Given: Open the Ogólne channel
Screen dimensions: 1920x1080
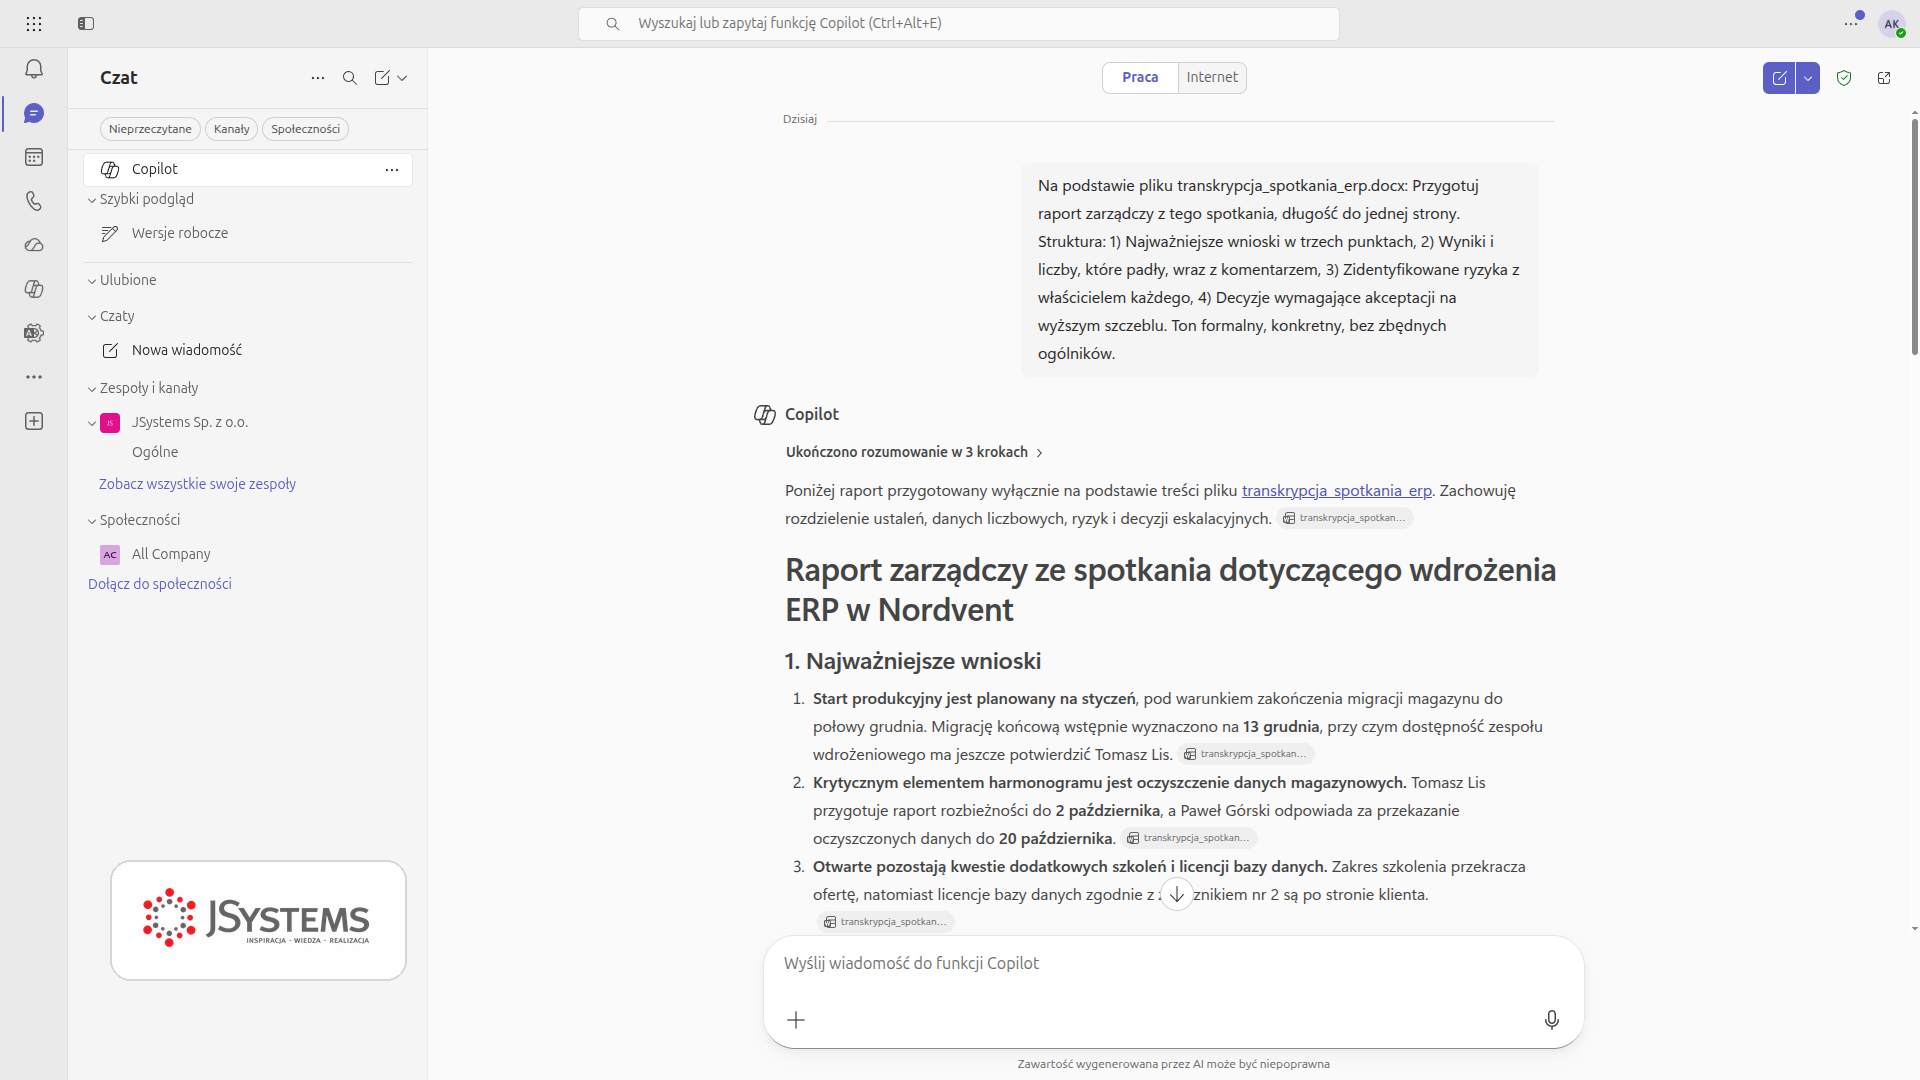Looking at the screenshot, I should pyautogui.click(x=155, y=452).
